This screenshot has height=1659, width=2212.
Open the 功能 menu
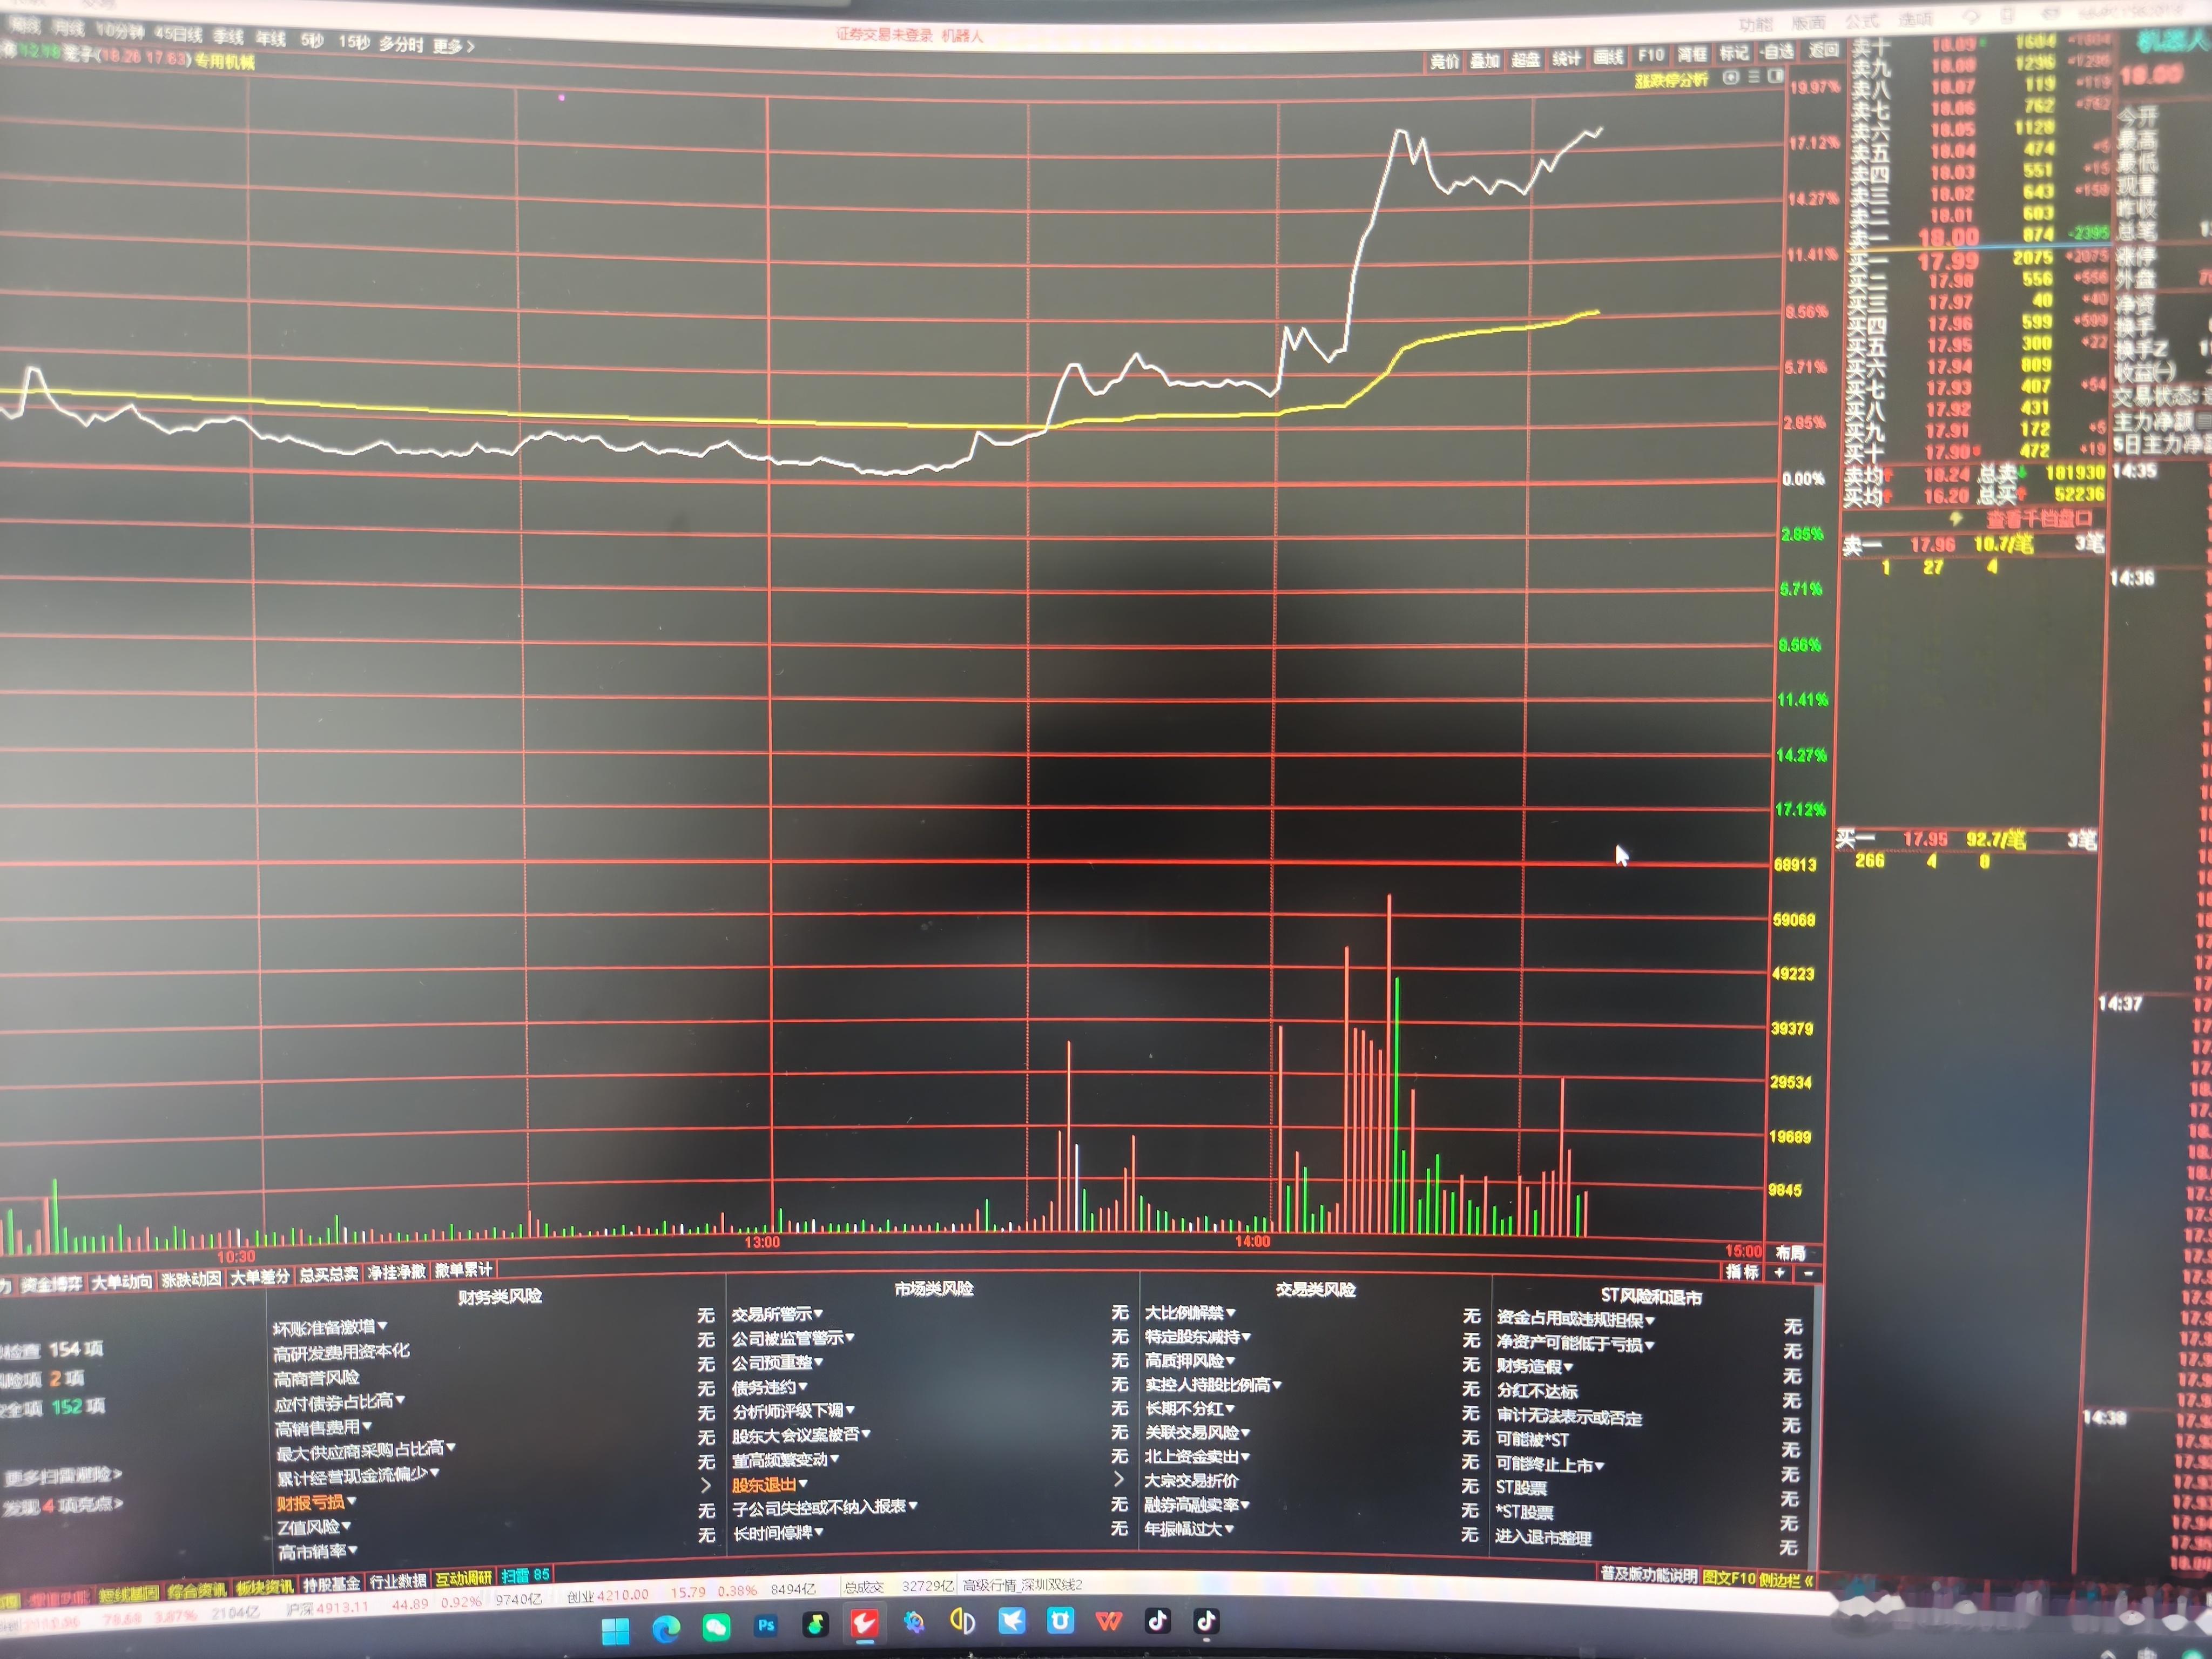[x=1755, y=24]
